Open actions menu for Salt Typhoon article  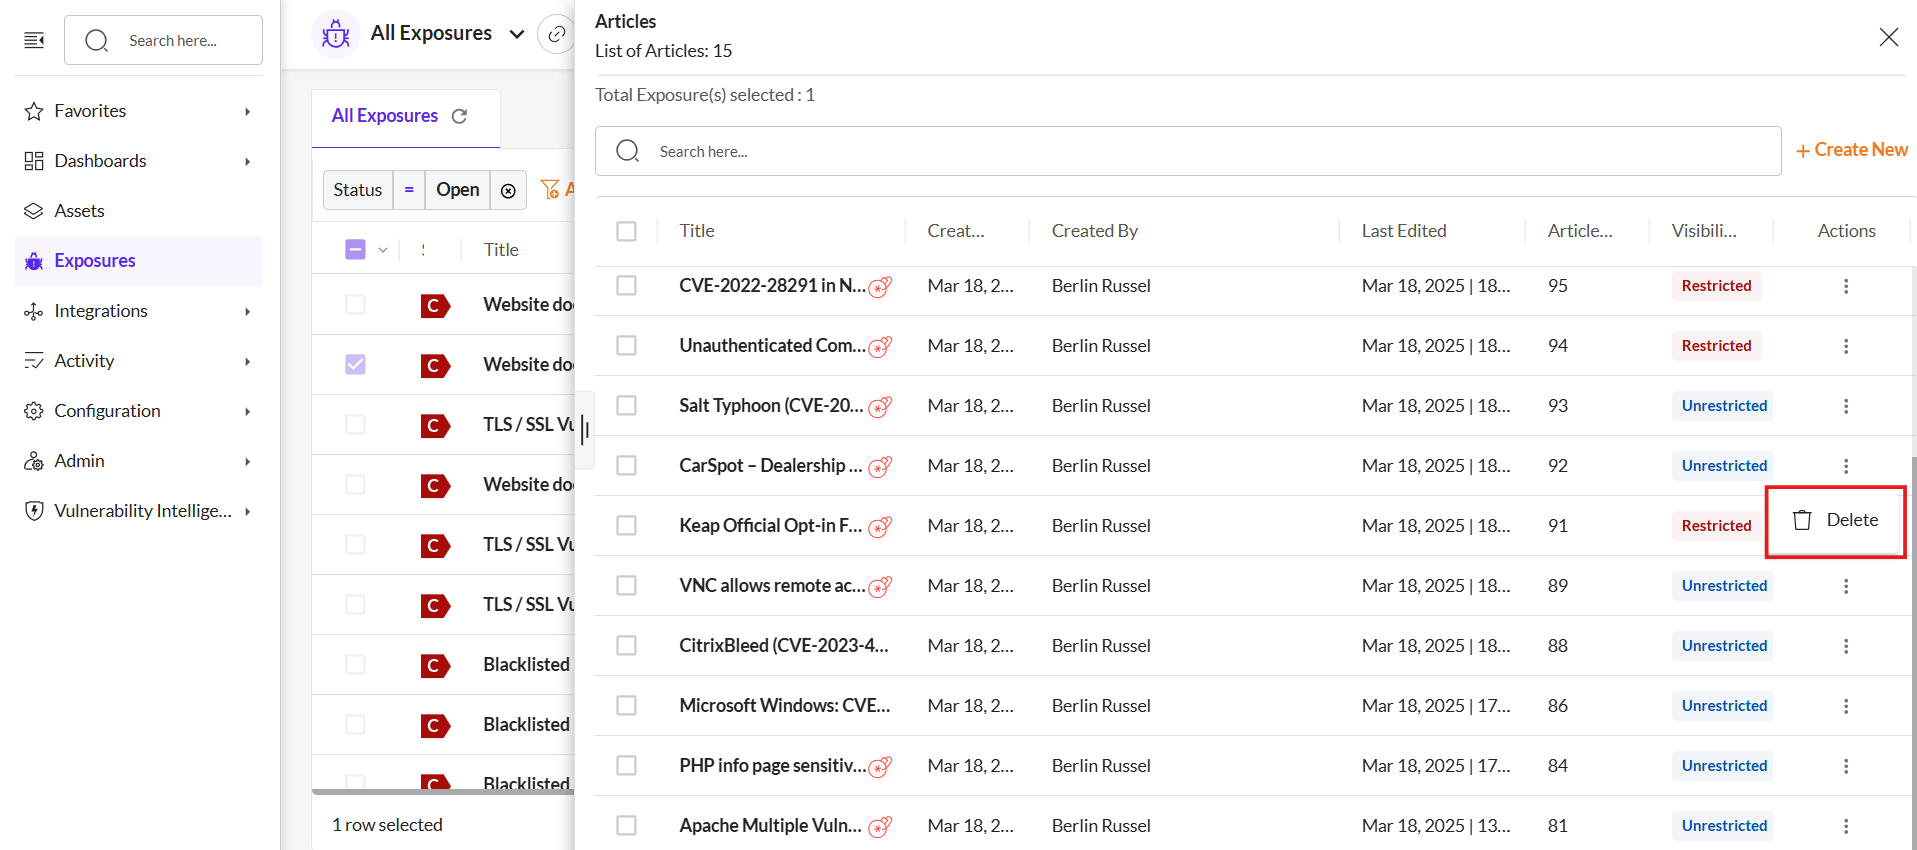[x=1846, y=406]
